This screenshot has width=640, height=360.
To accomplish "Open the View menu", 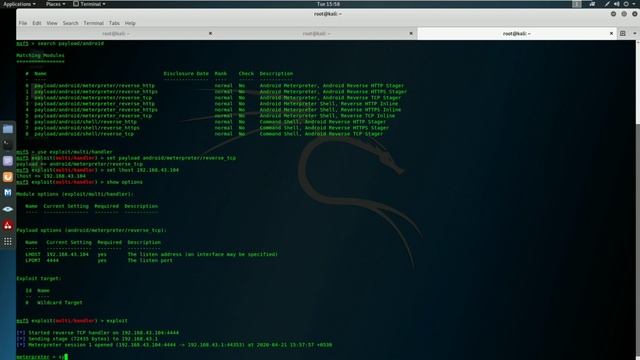I will (52, 23).
